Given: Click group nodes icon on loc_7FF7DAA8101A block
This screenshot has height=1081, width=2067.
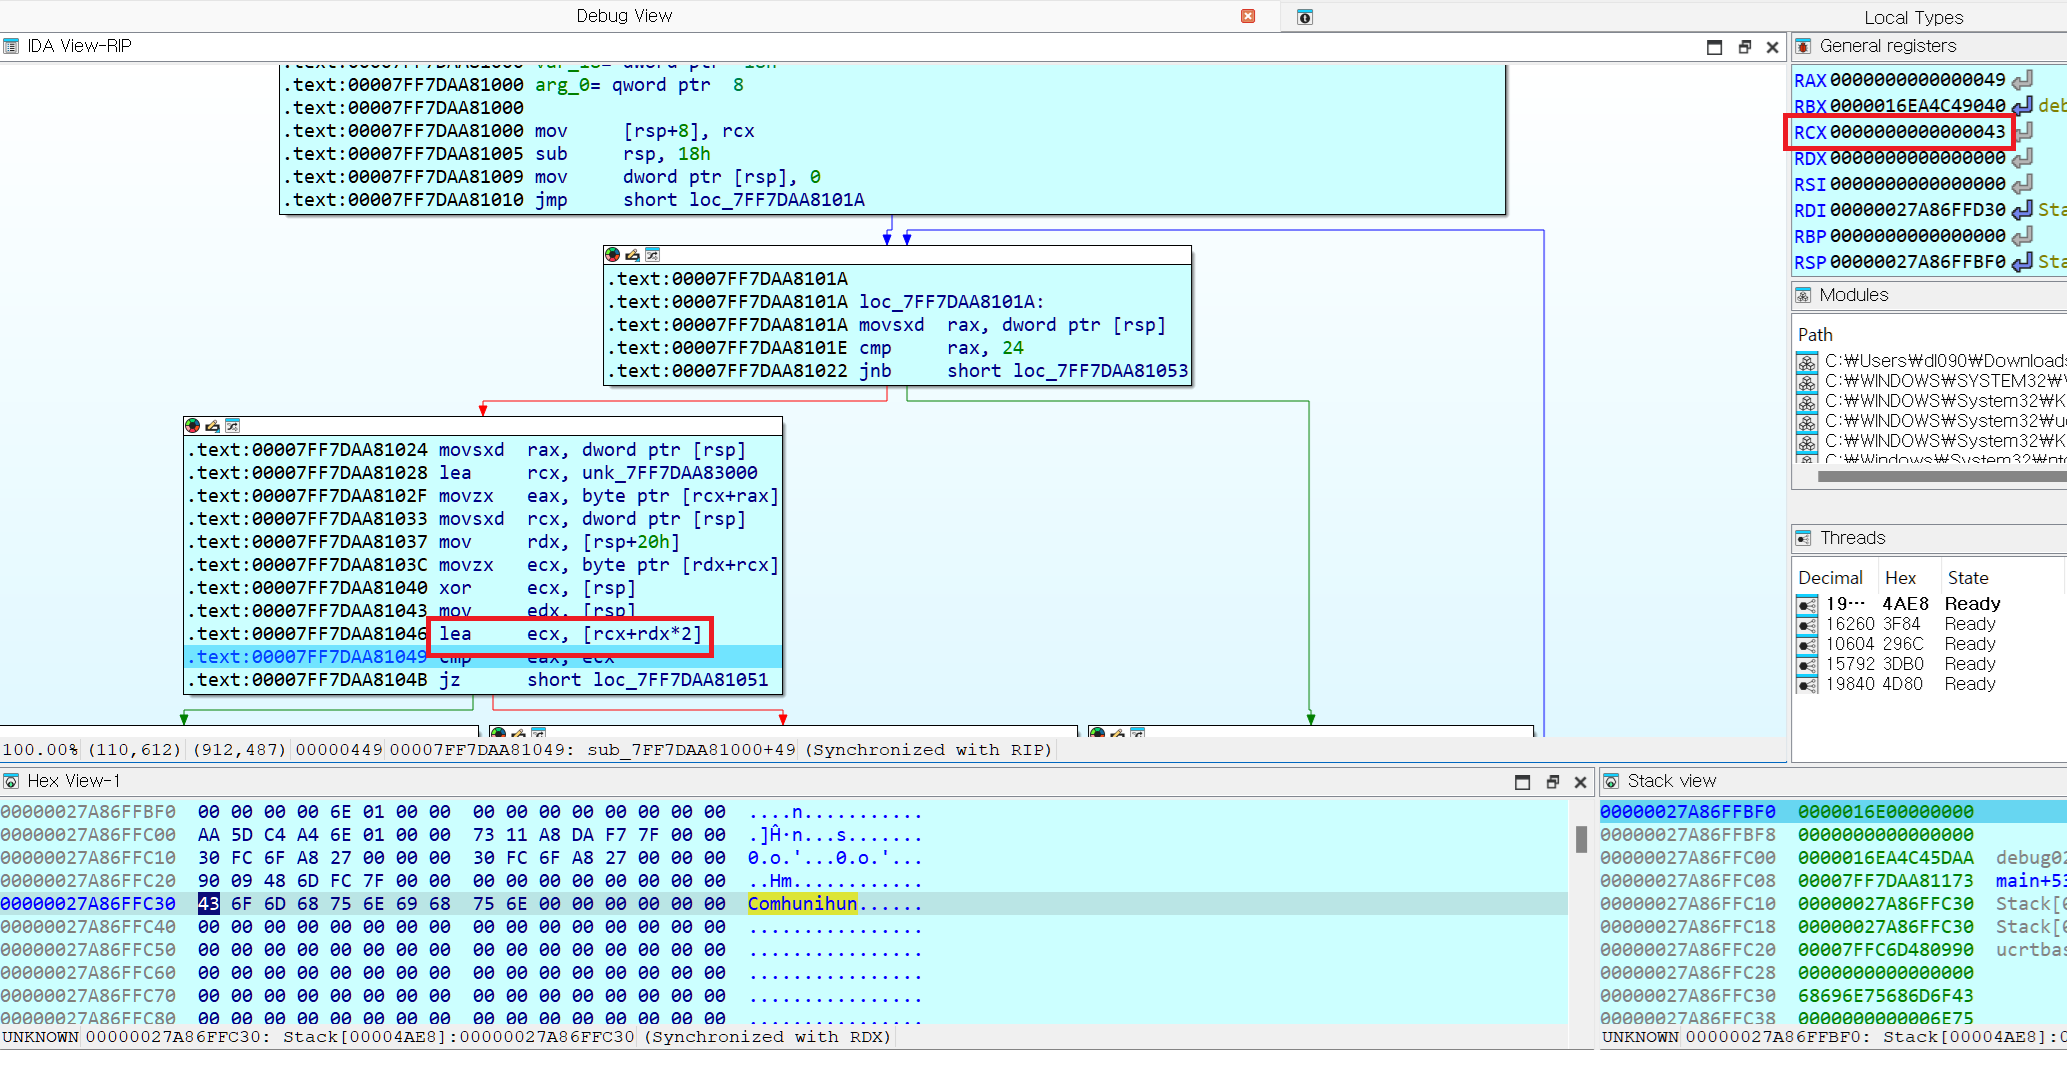Looking at the screenshot, I should (x=652, y=255).
